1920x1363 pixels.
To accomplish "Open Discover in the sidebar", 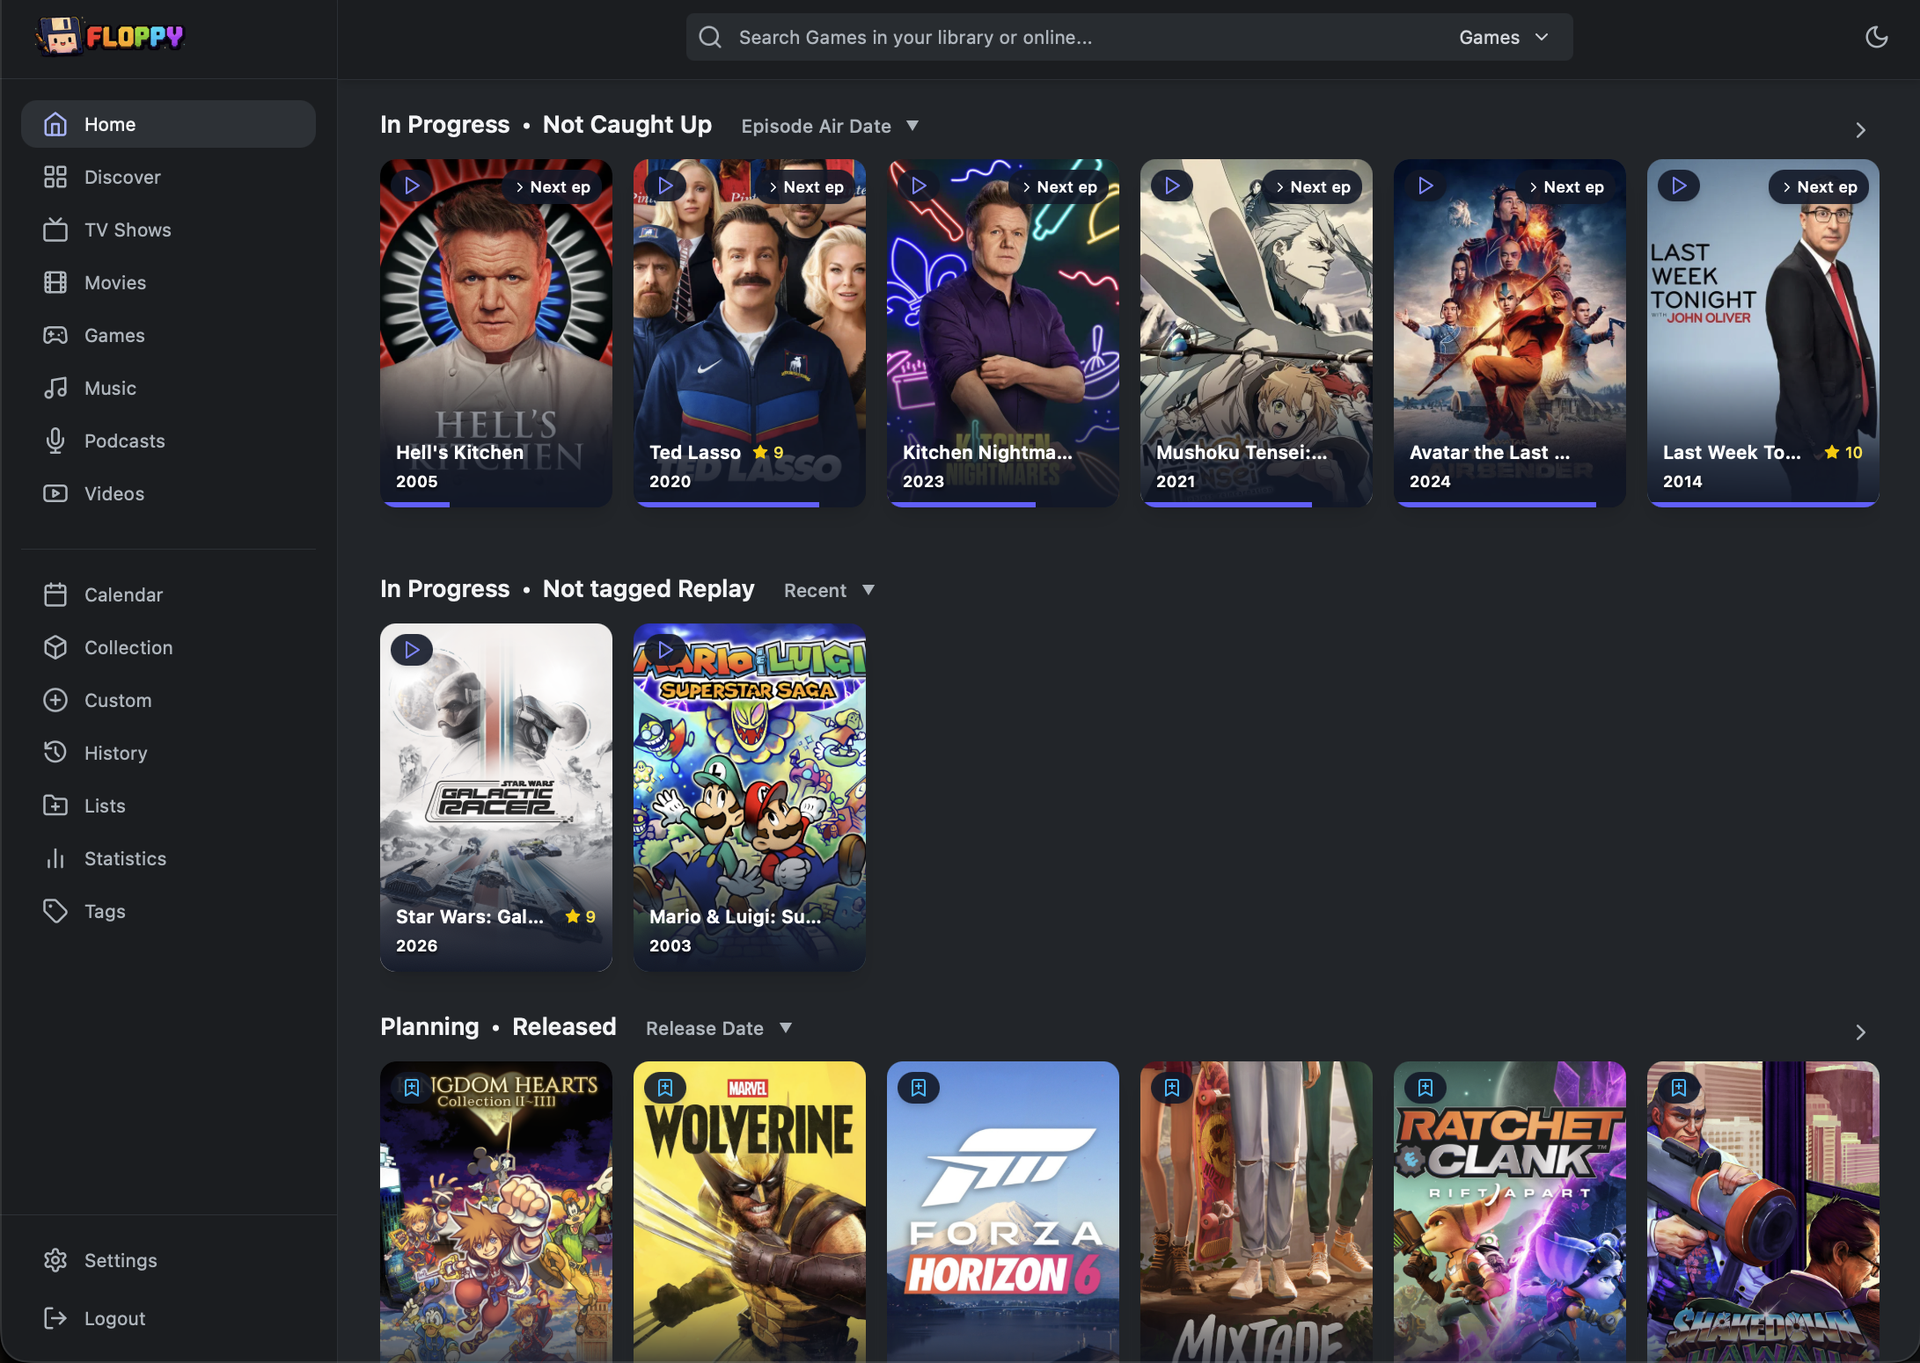I will click(x=168, y=177).
